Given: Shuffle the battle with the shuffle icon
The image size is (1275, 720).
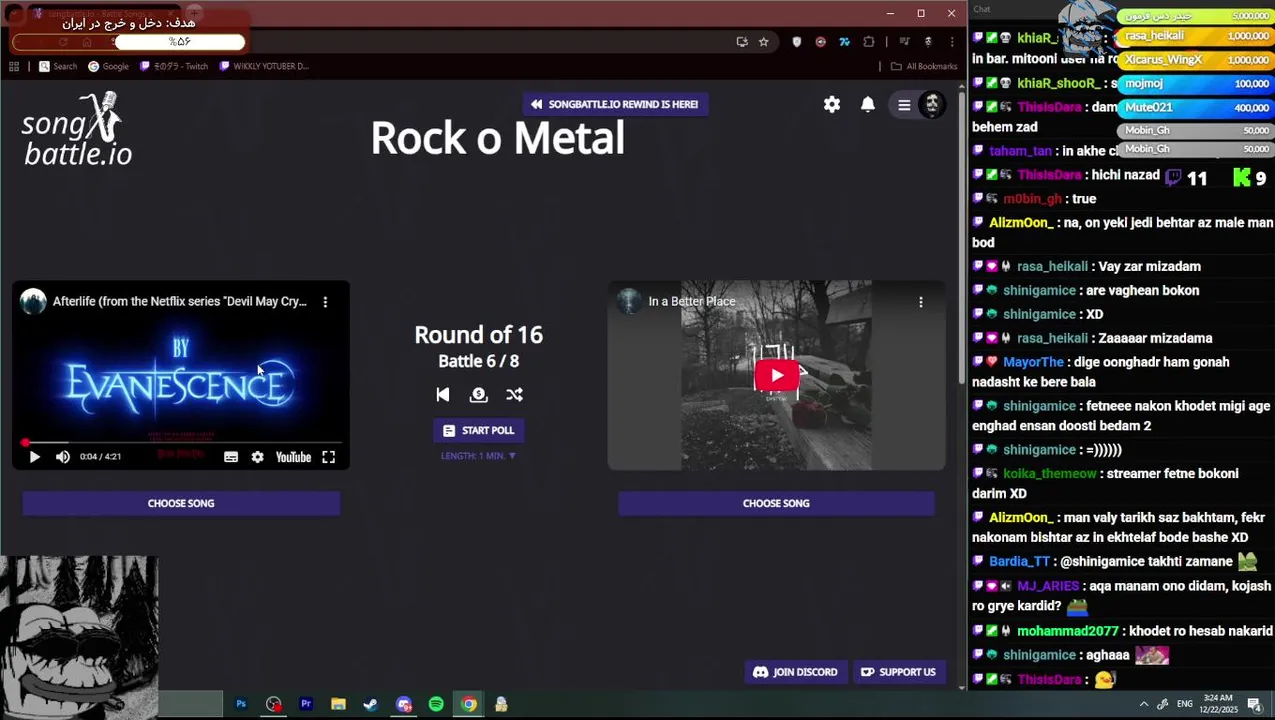Looking at the screenshot, I should click(514, 394).
